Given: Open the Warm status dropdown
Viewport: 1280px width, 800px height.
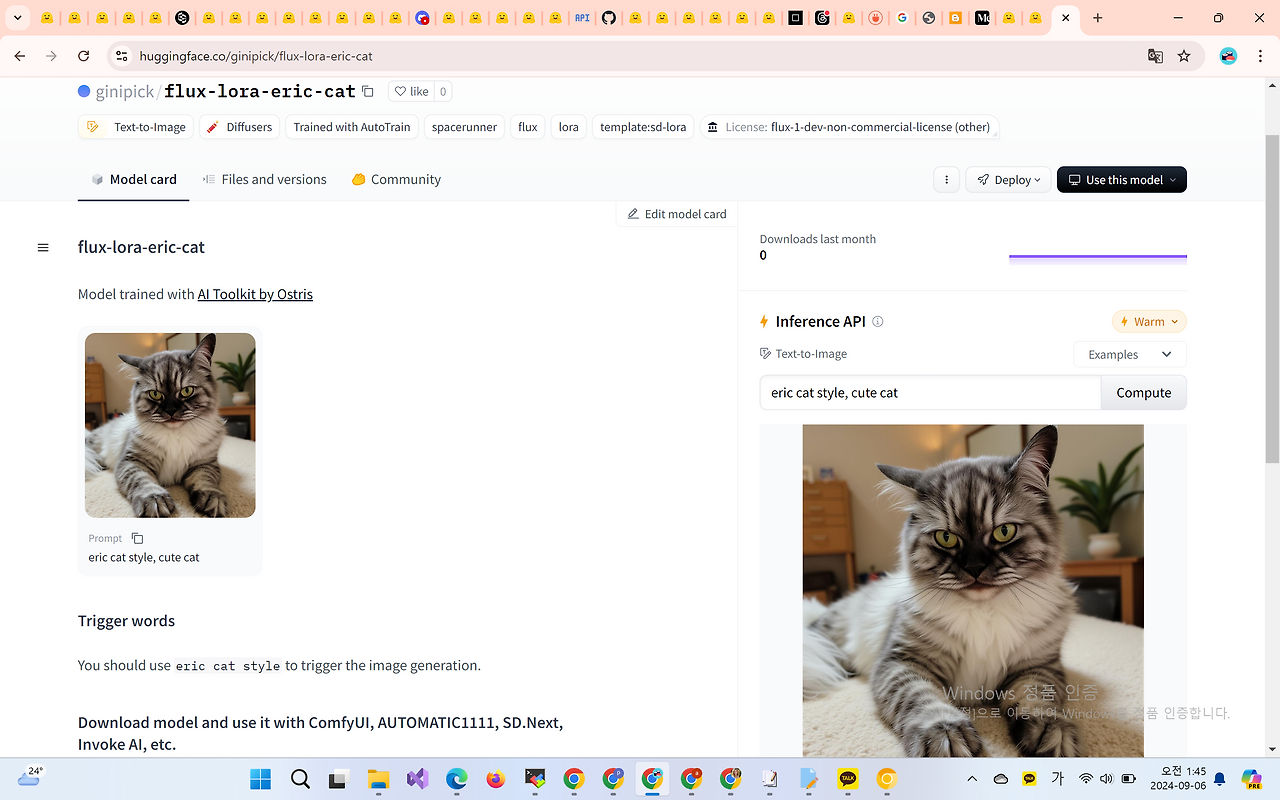Looking at the screenshot, I should click(1149, 322).
